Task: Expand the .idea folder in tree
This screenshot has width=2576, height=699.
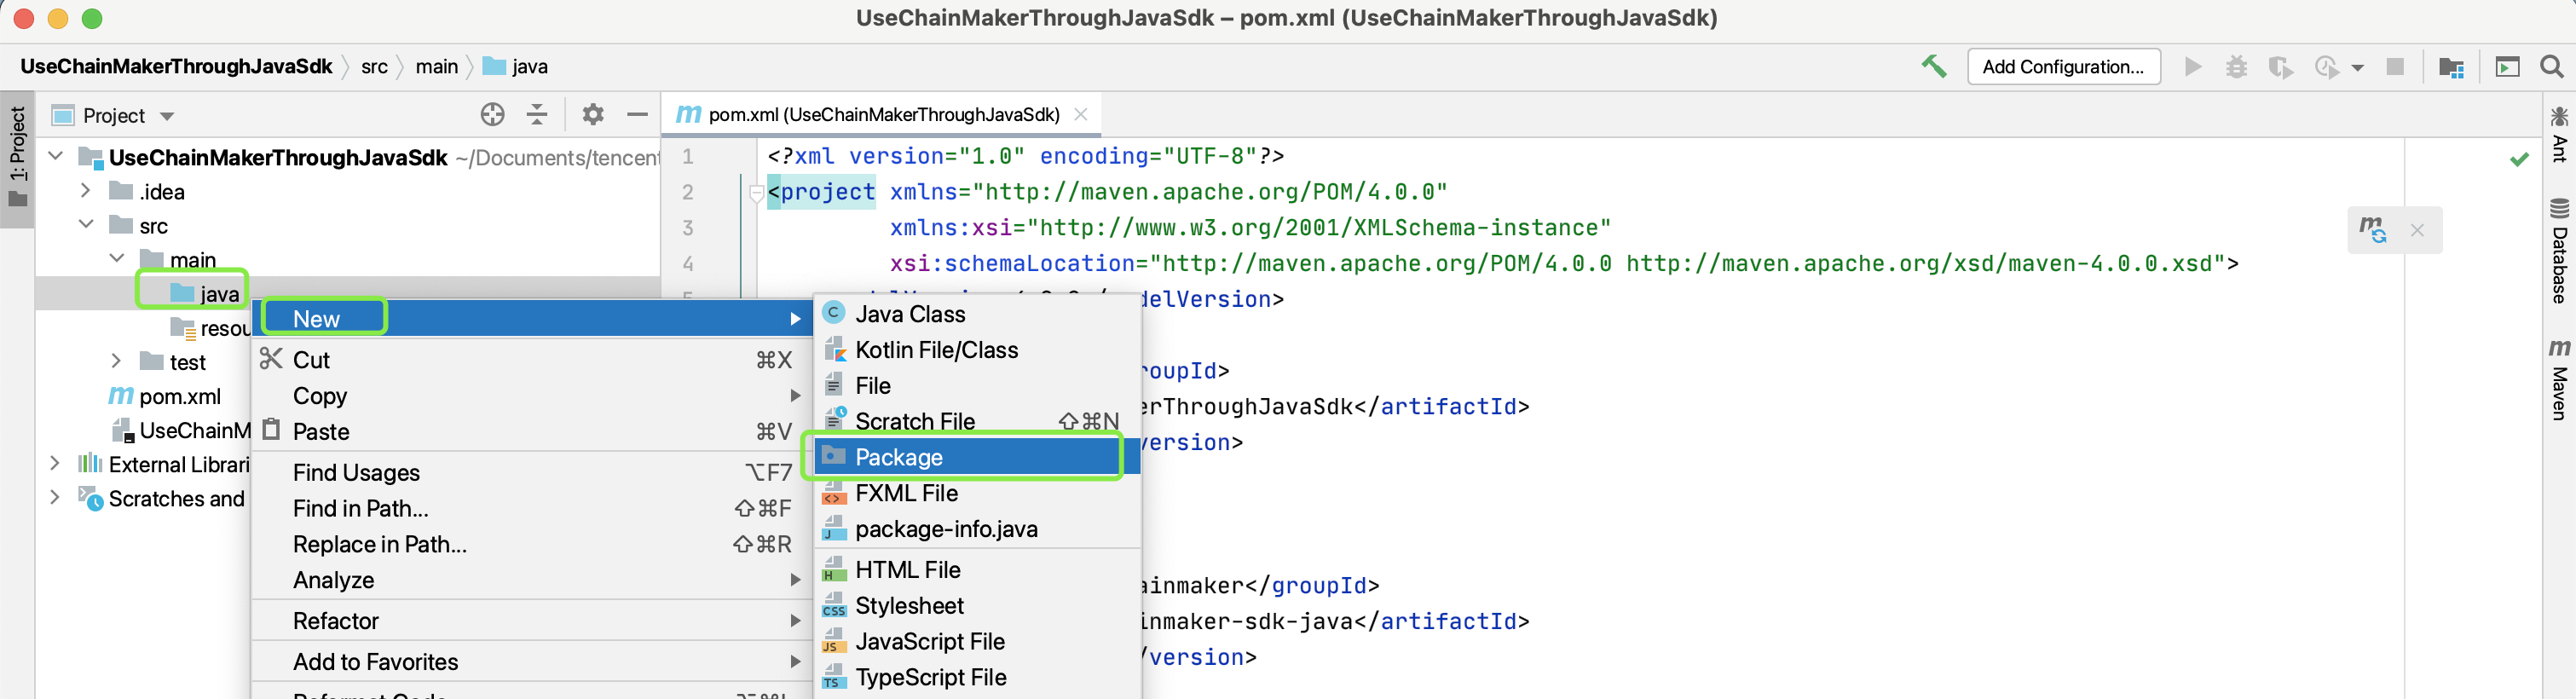Action: click(x=86, y=191)
